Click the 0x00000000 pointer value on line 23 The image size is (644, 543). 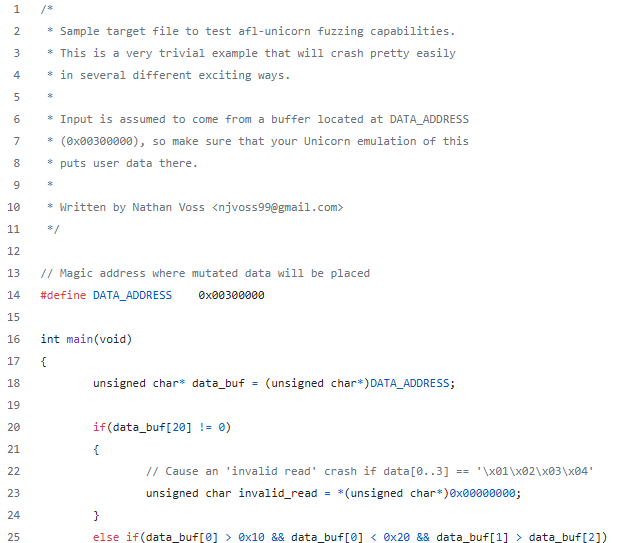point(482,493)
